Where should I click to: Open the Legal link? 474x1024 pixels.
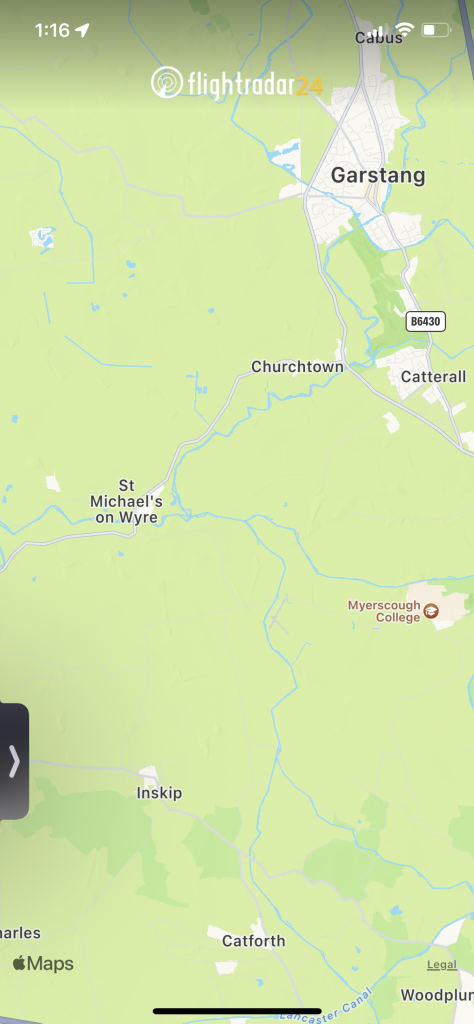click(x=442, y=965)
